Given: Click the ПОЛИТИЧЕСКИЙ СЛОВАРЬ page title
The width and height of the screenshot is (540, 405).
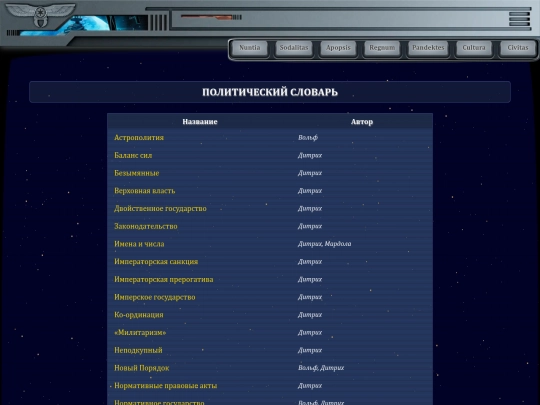Looking at the screenshot, I should 270,92.
